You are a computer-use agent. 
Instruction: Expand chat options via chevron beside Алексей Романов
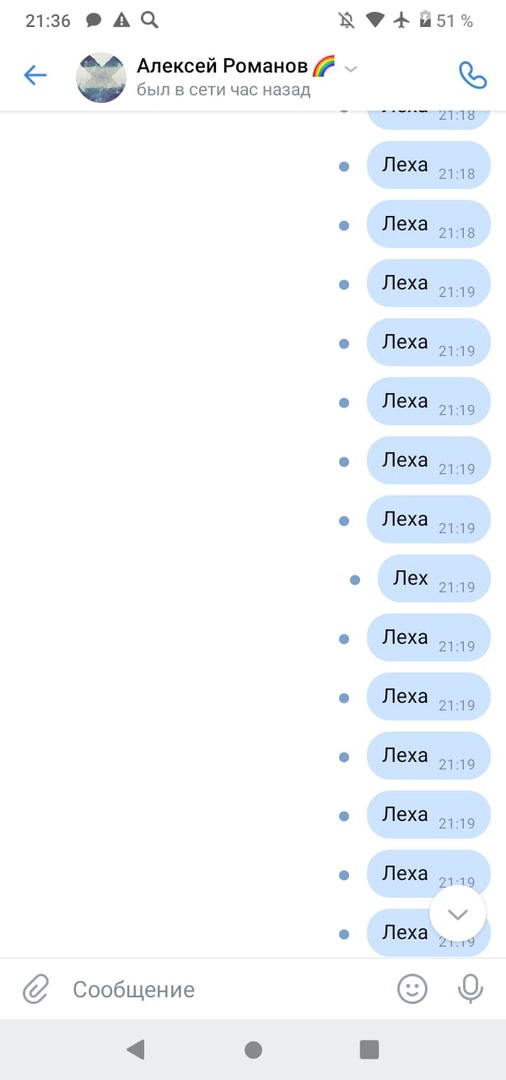coord(350,69)
